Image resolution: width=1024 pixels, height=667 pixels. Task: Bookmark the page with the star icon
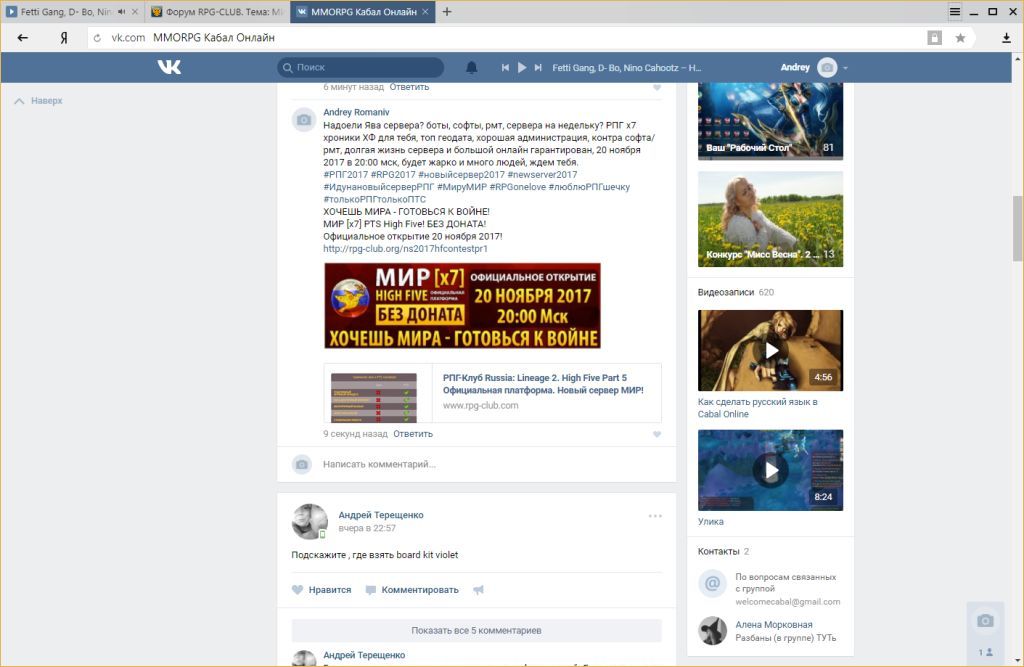point(960,38)
